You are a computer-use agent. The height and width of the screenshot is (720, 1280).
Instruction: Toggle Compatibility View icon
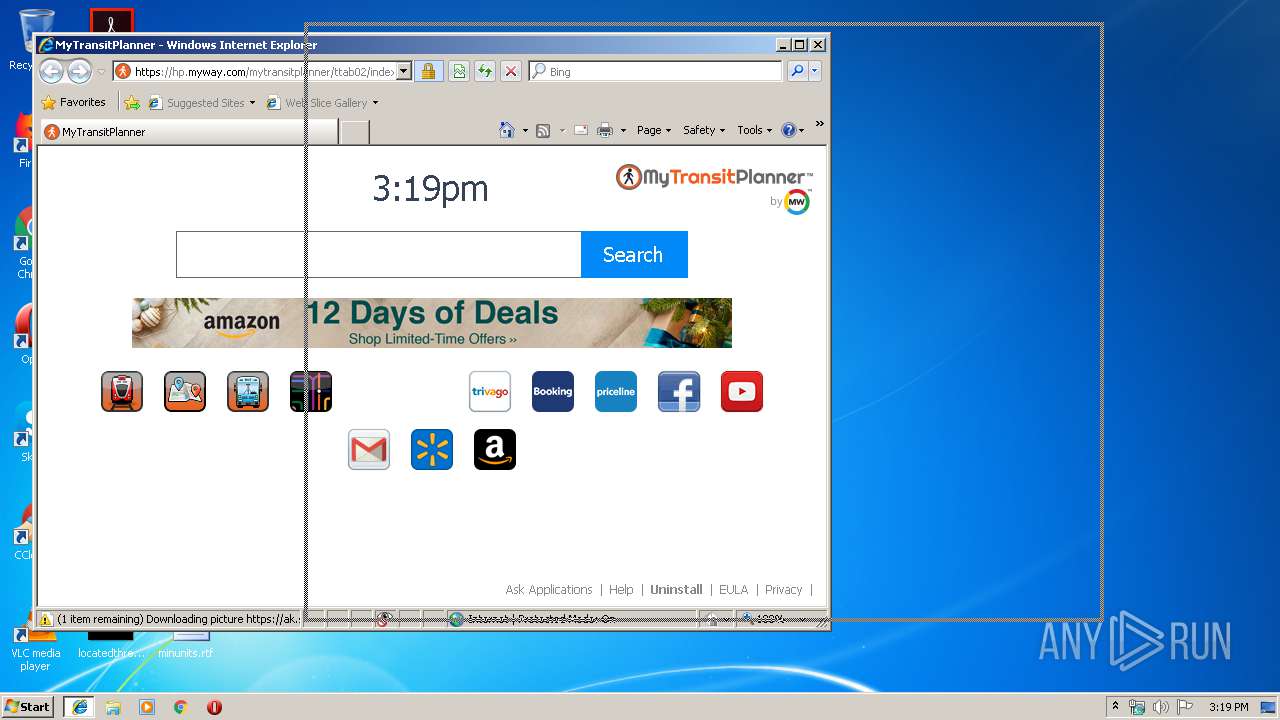[x=458, y=71]
